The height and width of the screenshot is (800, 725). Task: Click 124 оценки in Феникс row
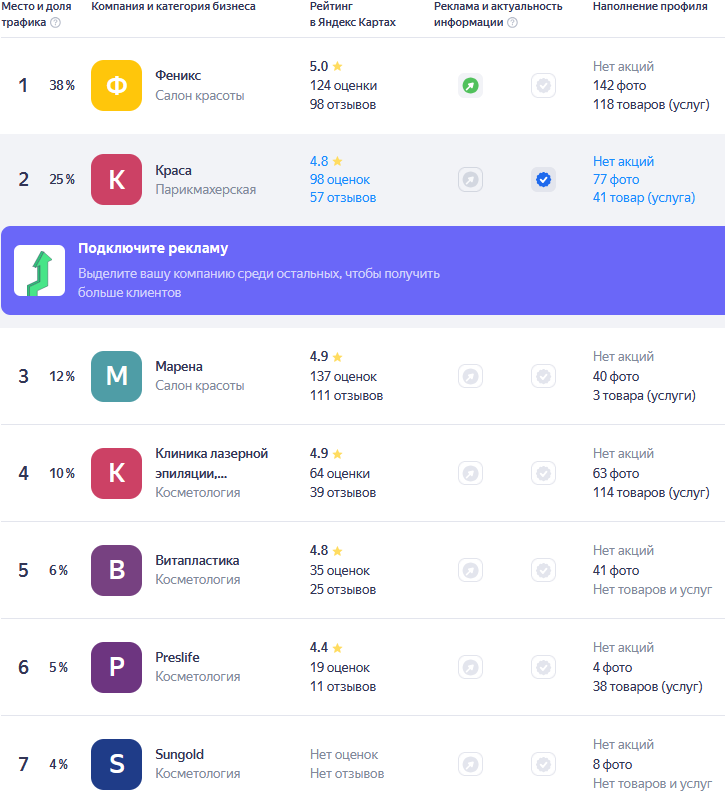click(x=343, y=86)
